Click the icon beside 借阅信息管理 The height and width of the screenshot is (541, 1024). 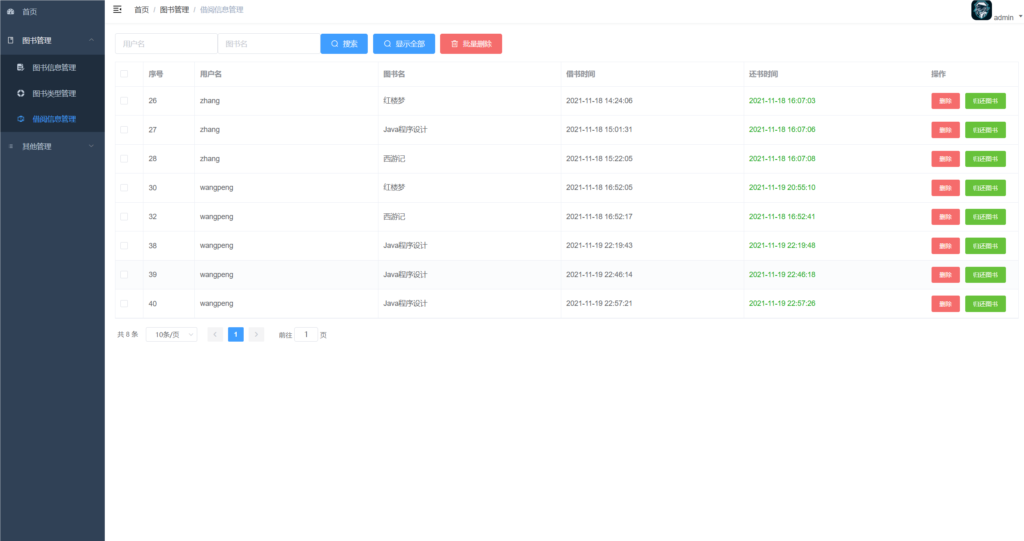(21, 119)
